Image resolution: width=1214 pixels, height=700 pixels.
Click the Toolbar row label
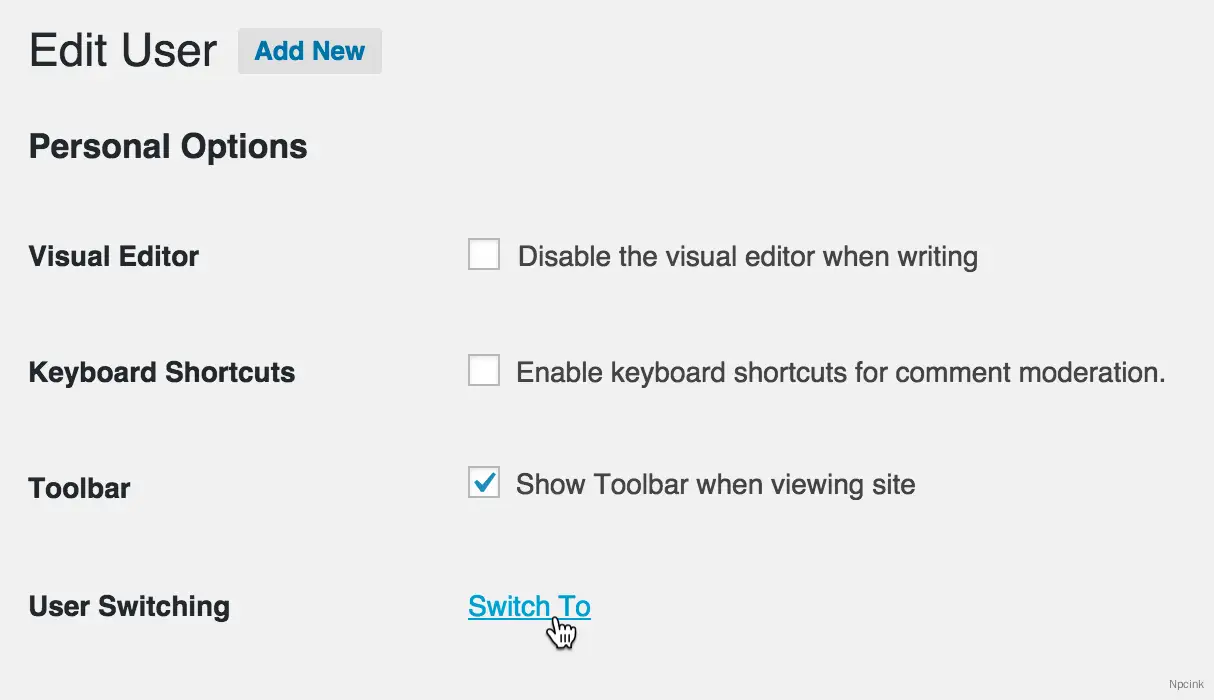[x=79, y=488]
